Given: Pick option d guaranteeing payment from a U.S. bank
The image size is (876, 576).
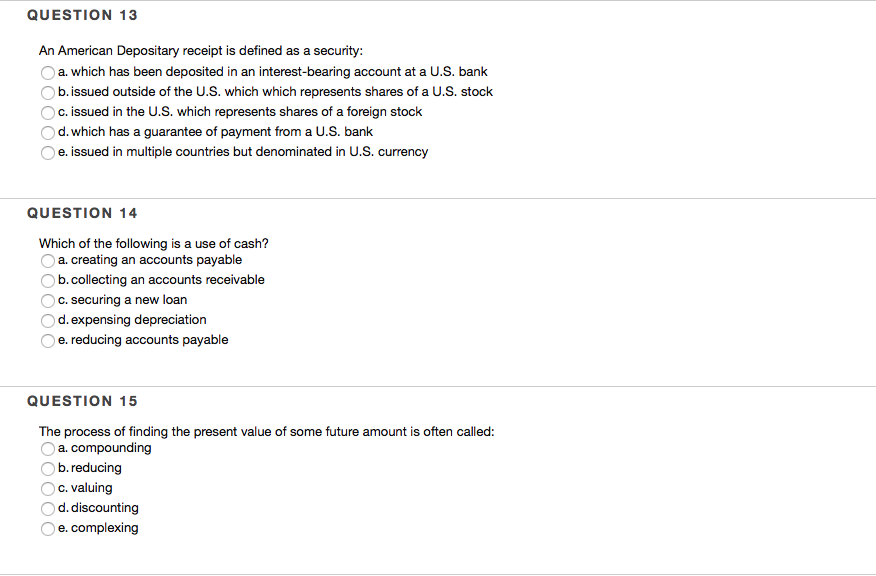Looking at the screenshot, I should click(x=47, y=132).
